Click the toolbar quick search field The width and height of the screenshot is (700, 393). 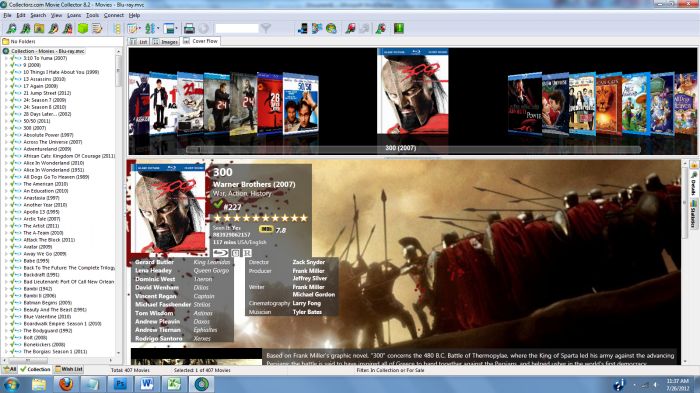237,29
